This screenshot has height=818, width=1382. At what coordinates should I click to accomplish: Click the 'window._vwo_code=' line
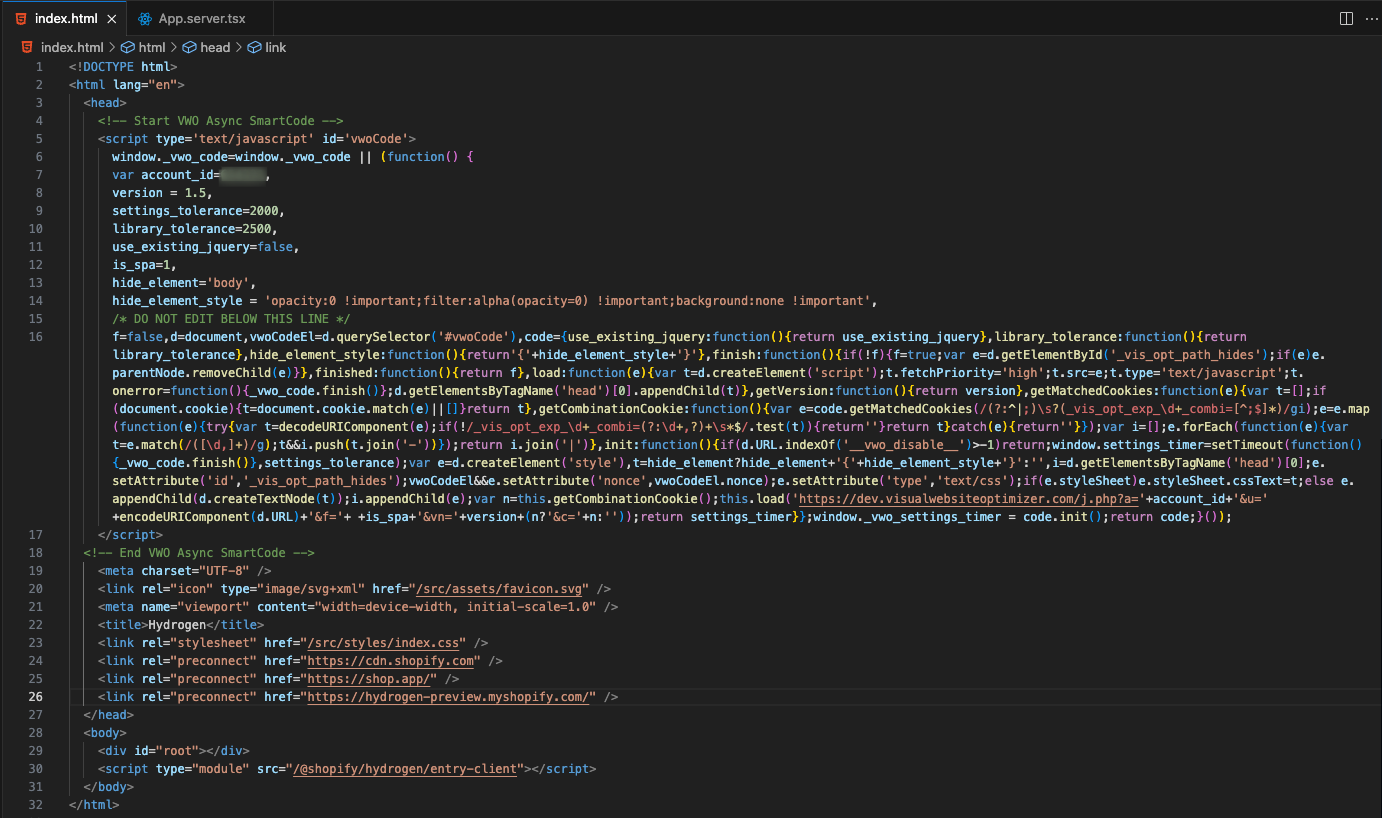[292, 157]
